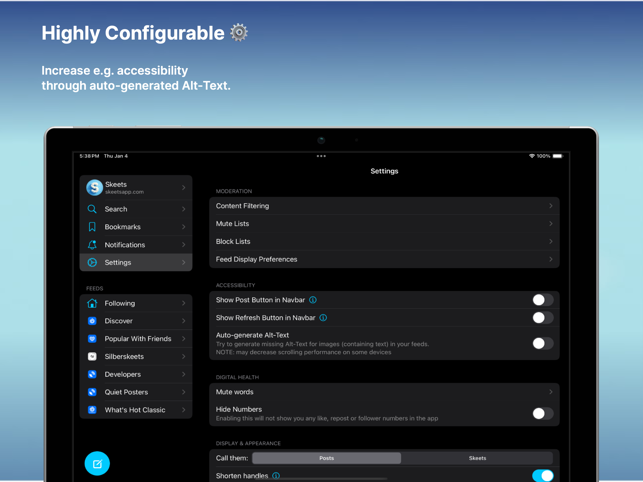643x482 pixels.
Task: Open the Popular With Friends feed
Action: (x=136, y=339)
